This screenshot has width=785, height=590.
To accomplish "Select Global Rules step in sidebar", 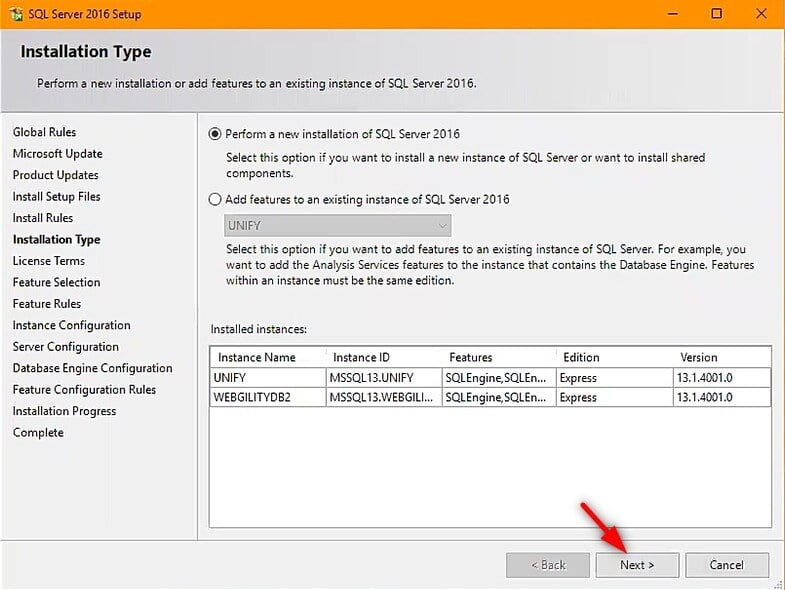I will 45,132.
